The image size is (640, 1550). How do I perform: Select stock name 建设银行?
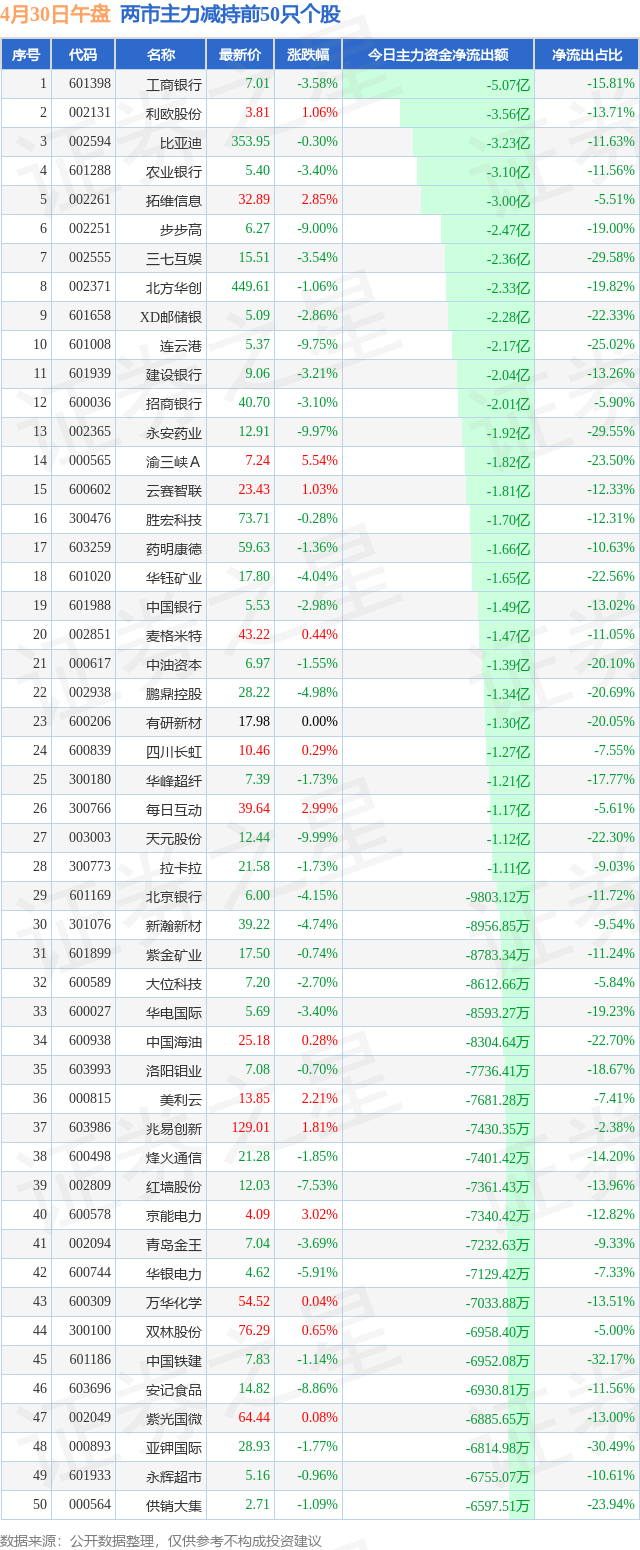click(x=174, y=374)
